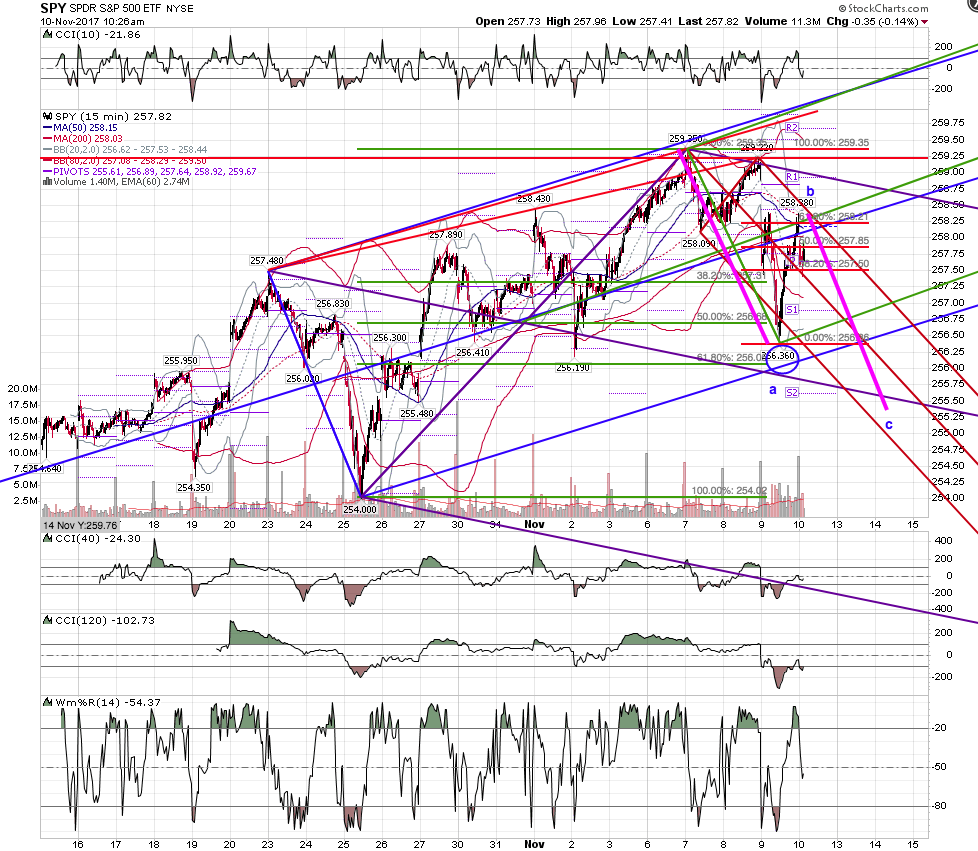
Task: Select the wave label 'a'
Action: pos(773,390)
